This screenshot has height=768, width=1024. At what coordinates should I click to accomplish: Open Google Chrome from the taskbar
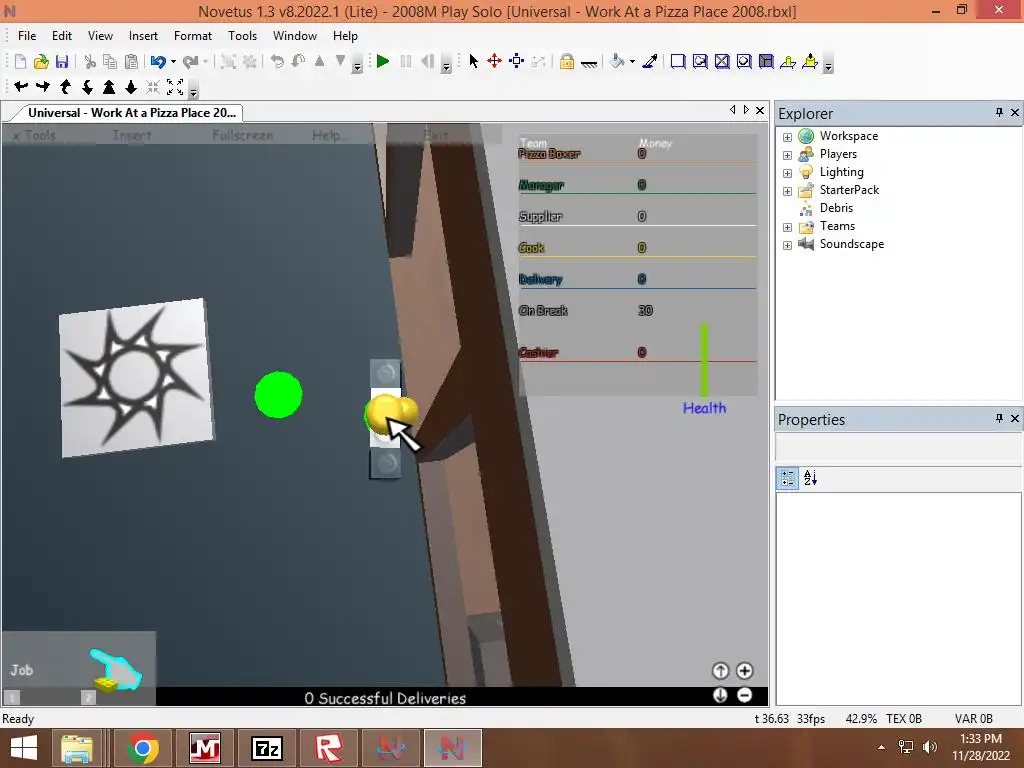142,748
